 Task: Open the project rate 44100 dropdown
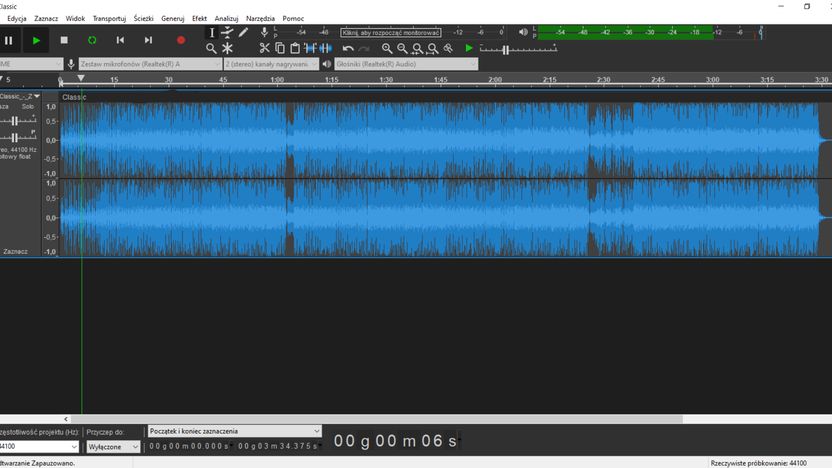coord(39,447)
